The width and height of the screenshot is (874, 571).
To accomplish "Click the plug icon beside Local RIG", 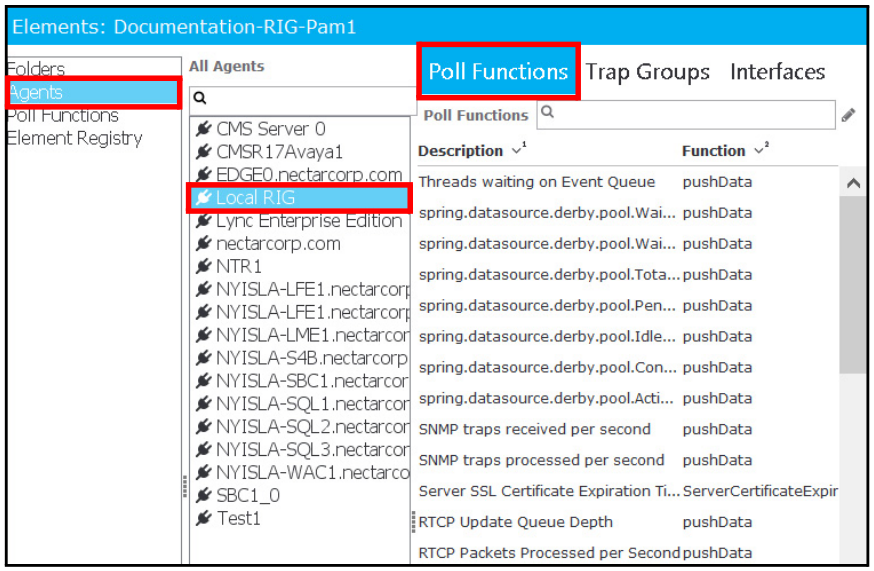I will pos(203,197).
